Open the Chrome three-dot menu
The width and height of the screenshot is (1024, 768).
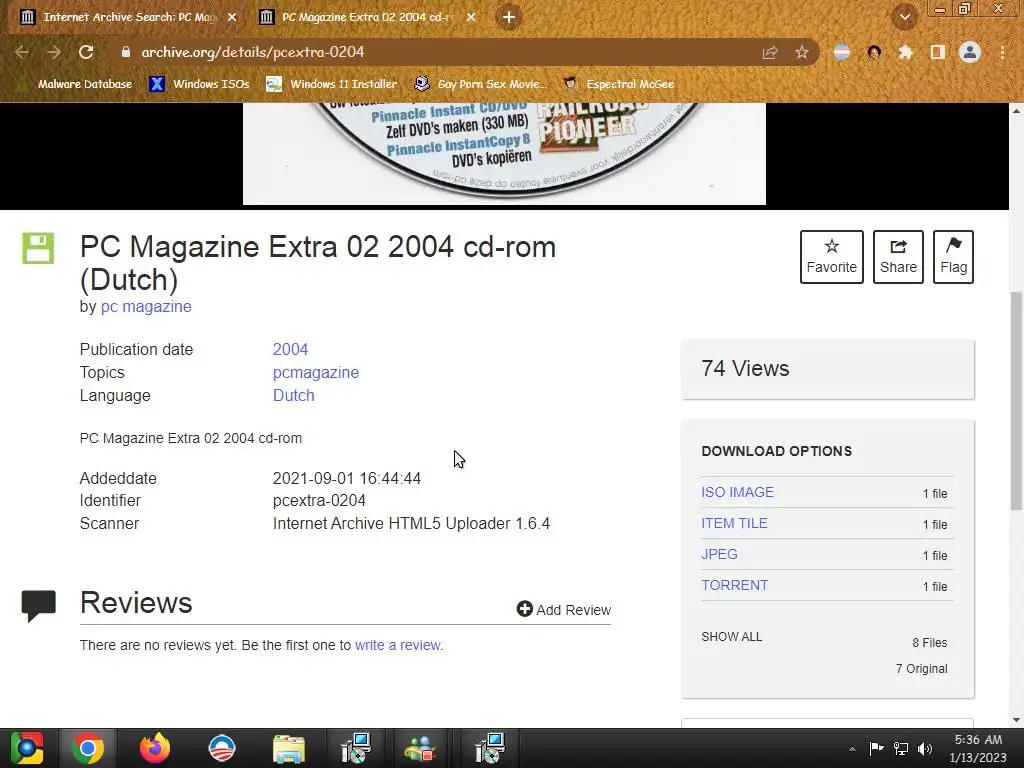point(1002,52)
